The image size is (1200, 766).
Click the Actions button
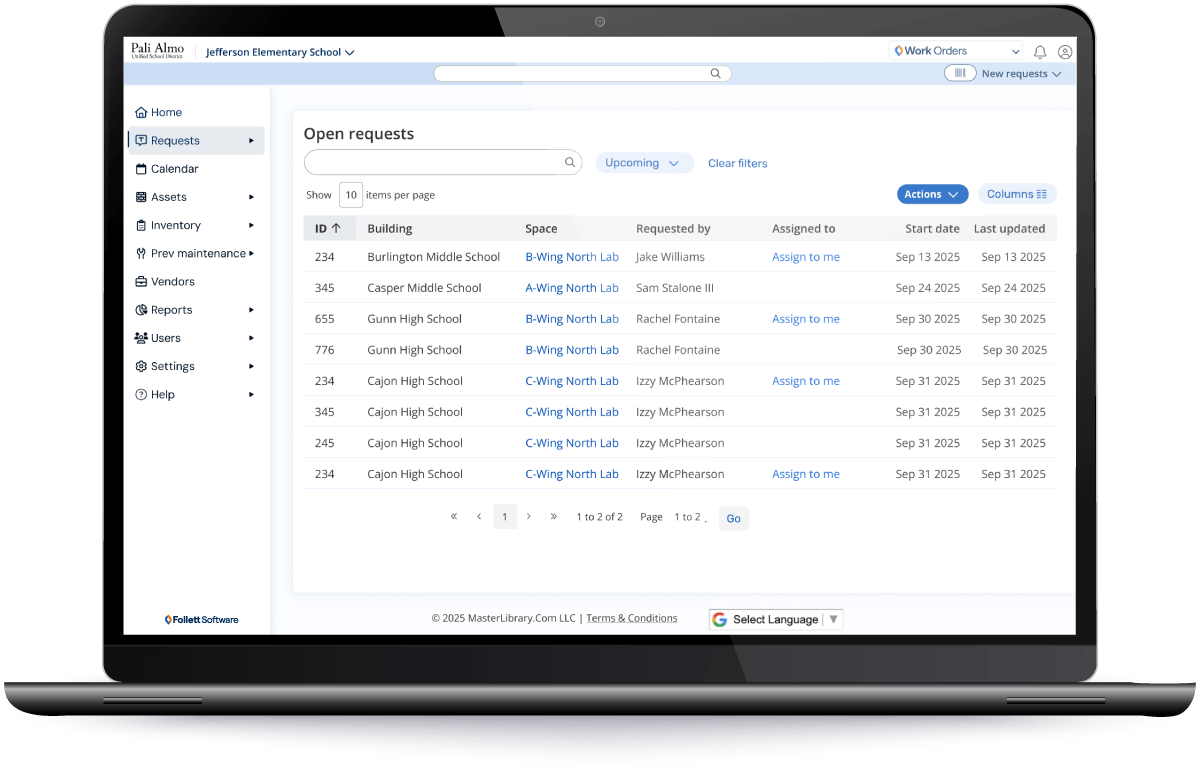(x=931, y=194)
